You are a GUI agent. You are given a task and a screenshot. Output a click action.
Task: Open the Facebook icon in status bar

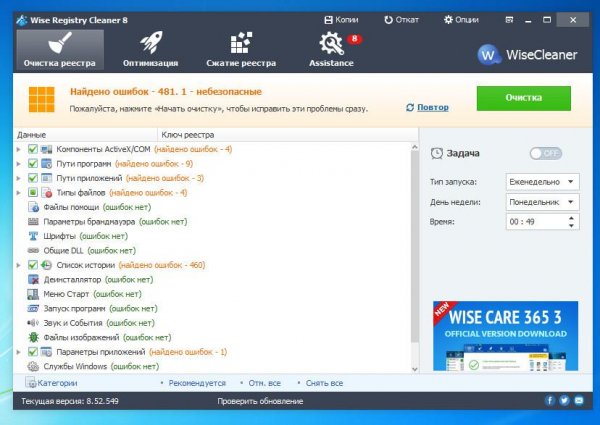[549, 401]
